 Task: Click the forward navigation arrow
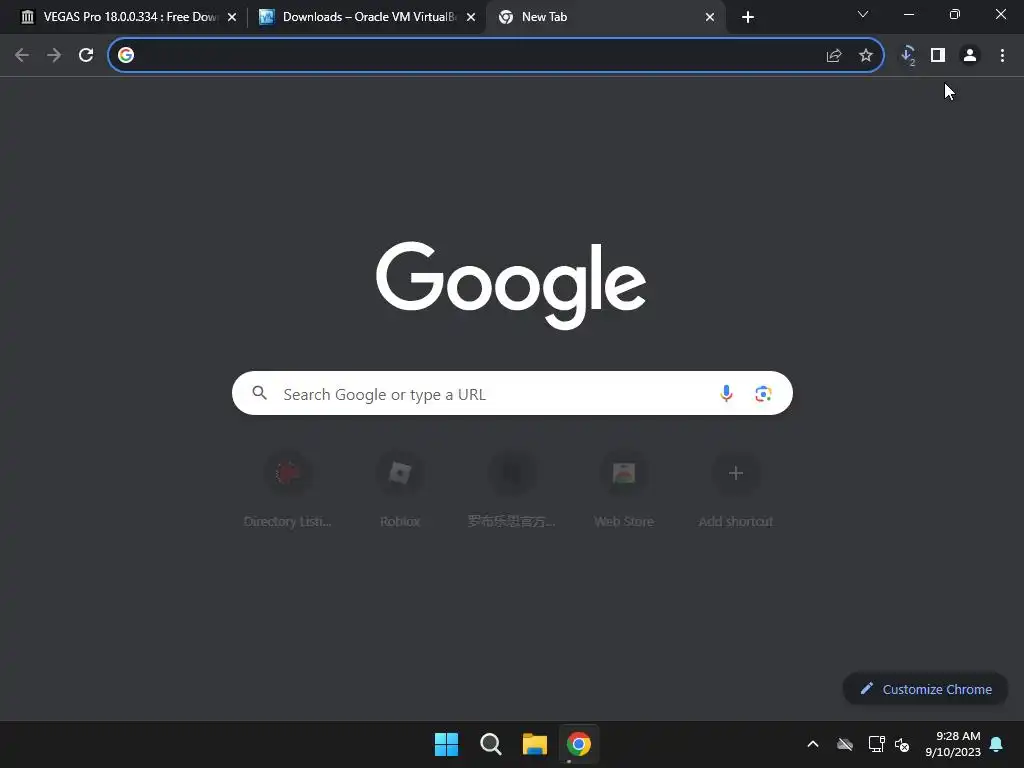pos(54,56)
